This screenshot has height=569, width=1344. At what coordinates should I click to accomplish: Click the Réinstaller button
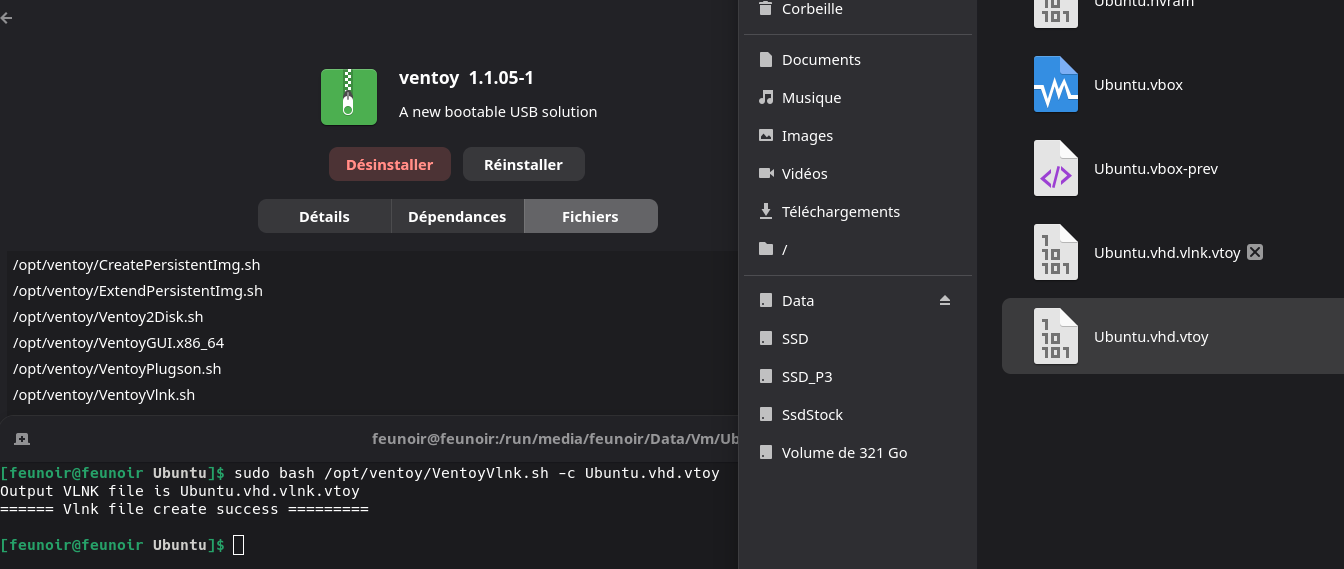[523, 165]
